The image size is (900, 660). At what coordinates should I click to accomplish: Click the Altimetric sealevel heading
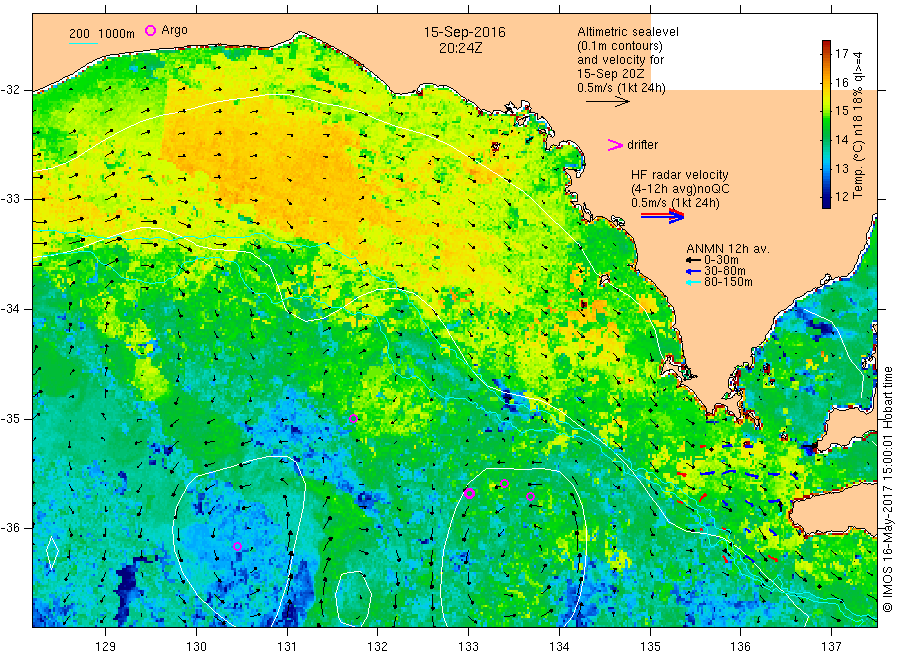tap(628, 32)
